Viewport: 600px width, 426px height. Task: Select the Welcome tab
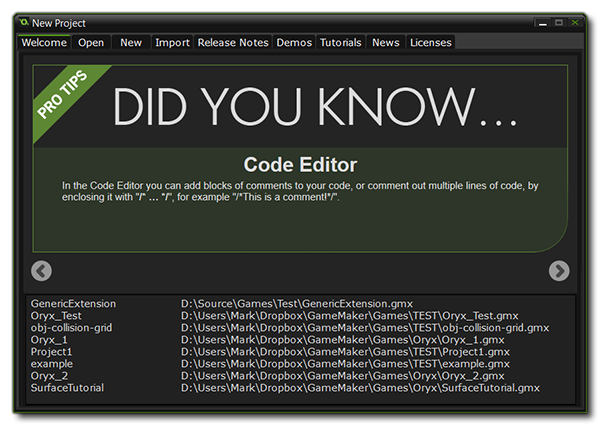(44, 42)
